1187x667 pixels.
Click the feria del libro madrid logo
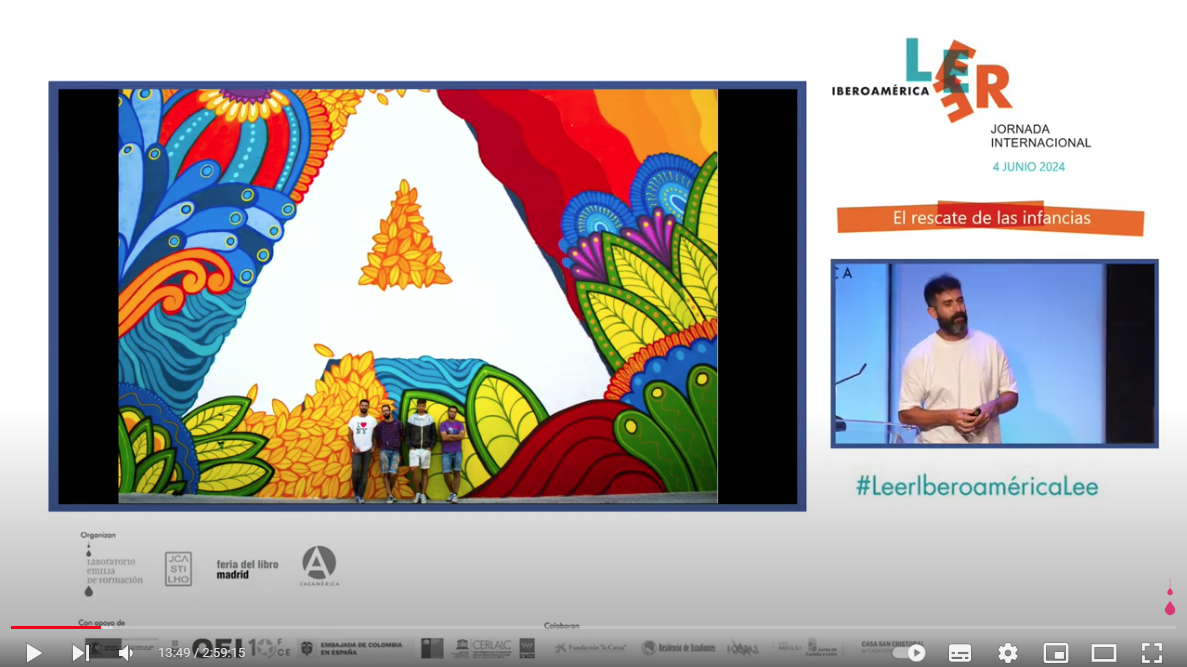coord(247,569)
